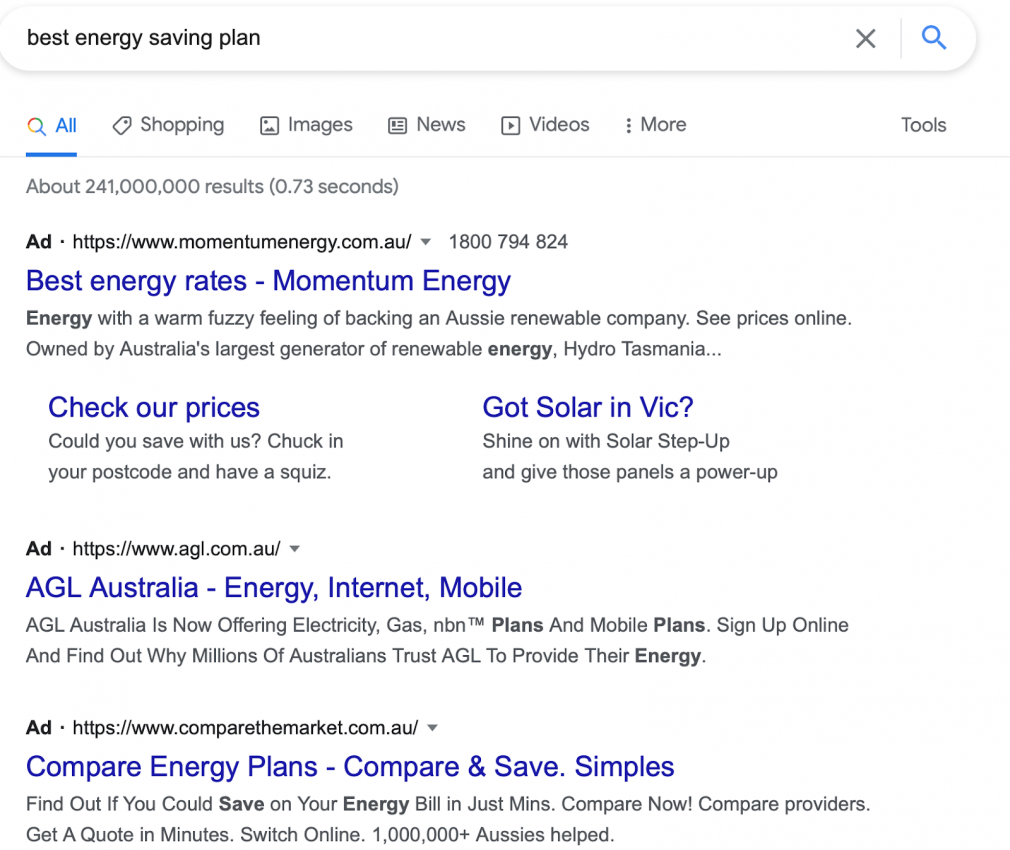Switch to the Images tab
Image resolution: width=1010 pixels, height=850 pixels.
[306, 125]
